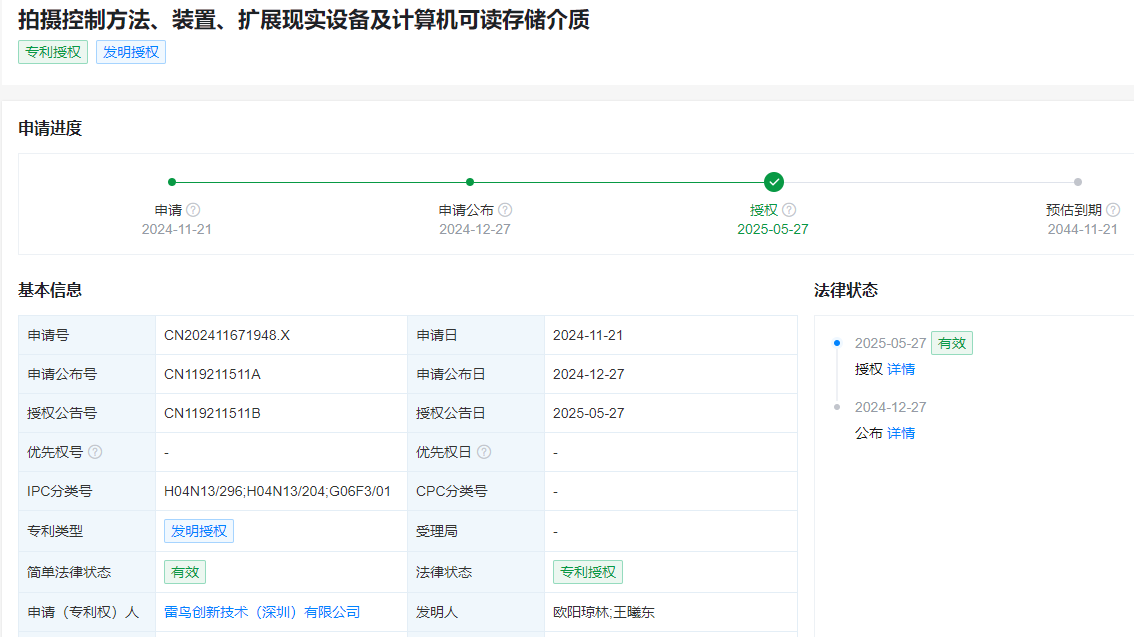Select 专利授权 tag in 法律状态 row
Viewport: 1134px width, 637px height.
point(588,572)
